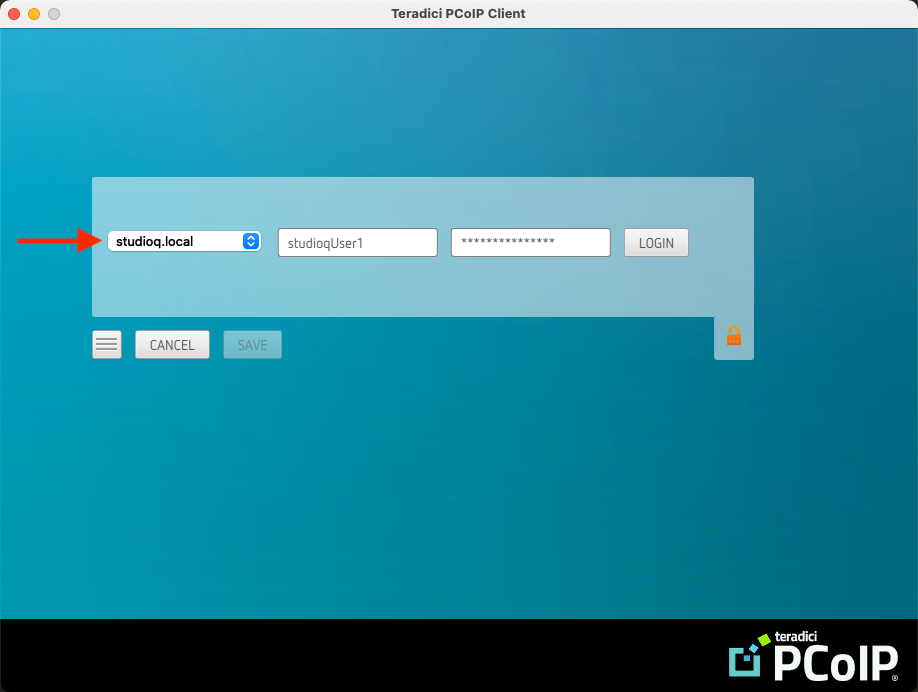Open the studioq.local domain dropdown
The image size is (918, 692).
[x=184, y=241]
